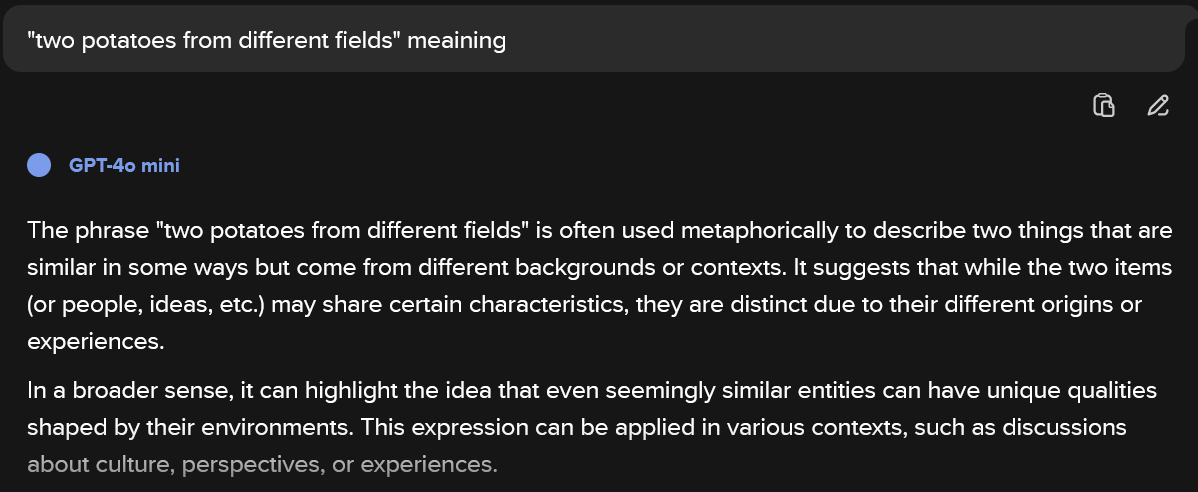Select the user message bubble at top
Screen dimensions: 1198x492
point(599,40)
